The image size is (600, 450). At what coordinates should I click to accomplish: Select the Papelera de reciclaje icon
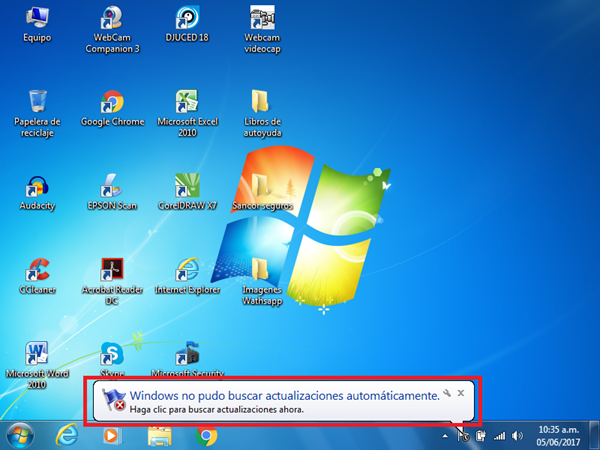click(x=37, y=101)
